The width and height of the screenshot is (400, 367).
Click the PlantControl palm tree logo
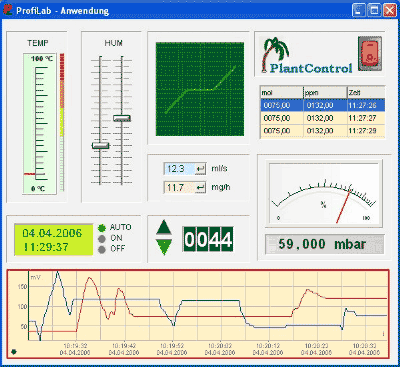click(x=307, y=55)
